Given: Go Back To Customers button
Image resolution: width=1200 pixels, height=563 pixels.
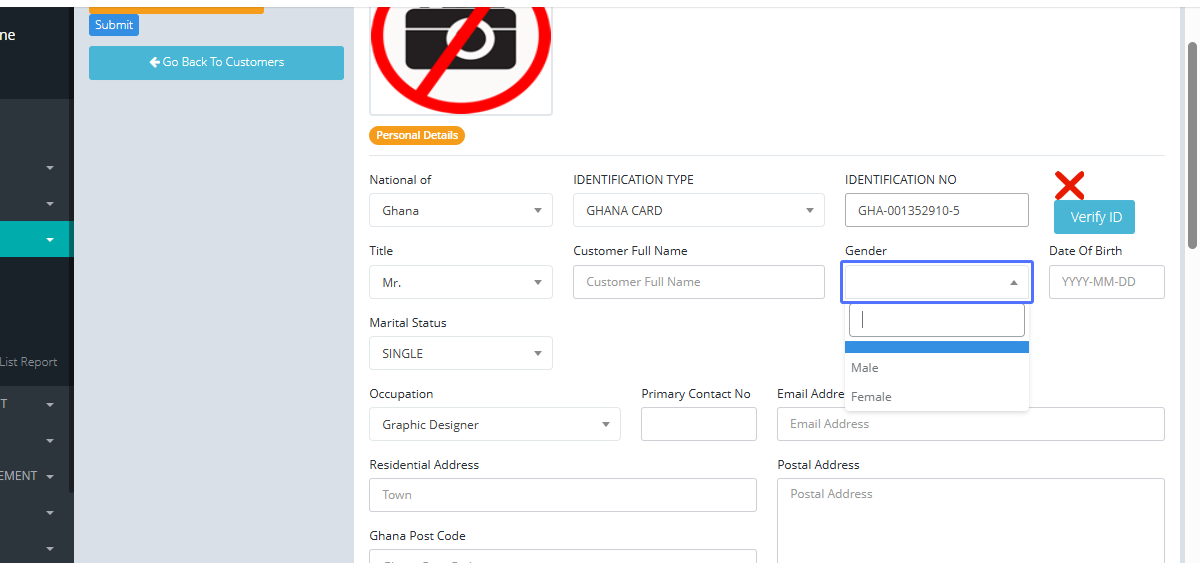Looking at the screenshot, I should point(216,62).
